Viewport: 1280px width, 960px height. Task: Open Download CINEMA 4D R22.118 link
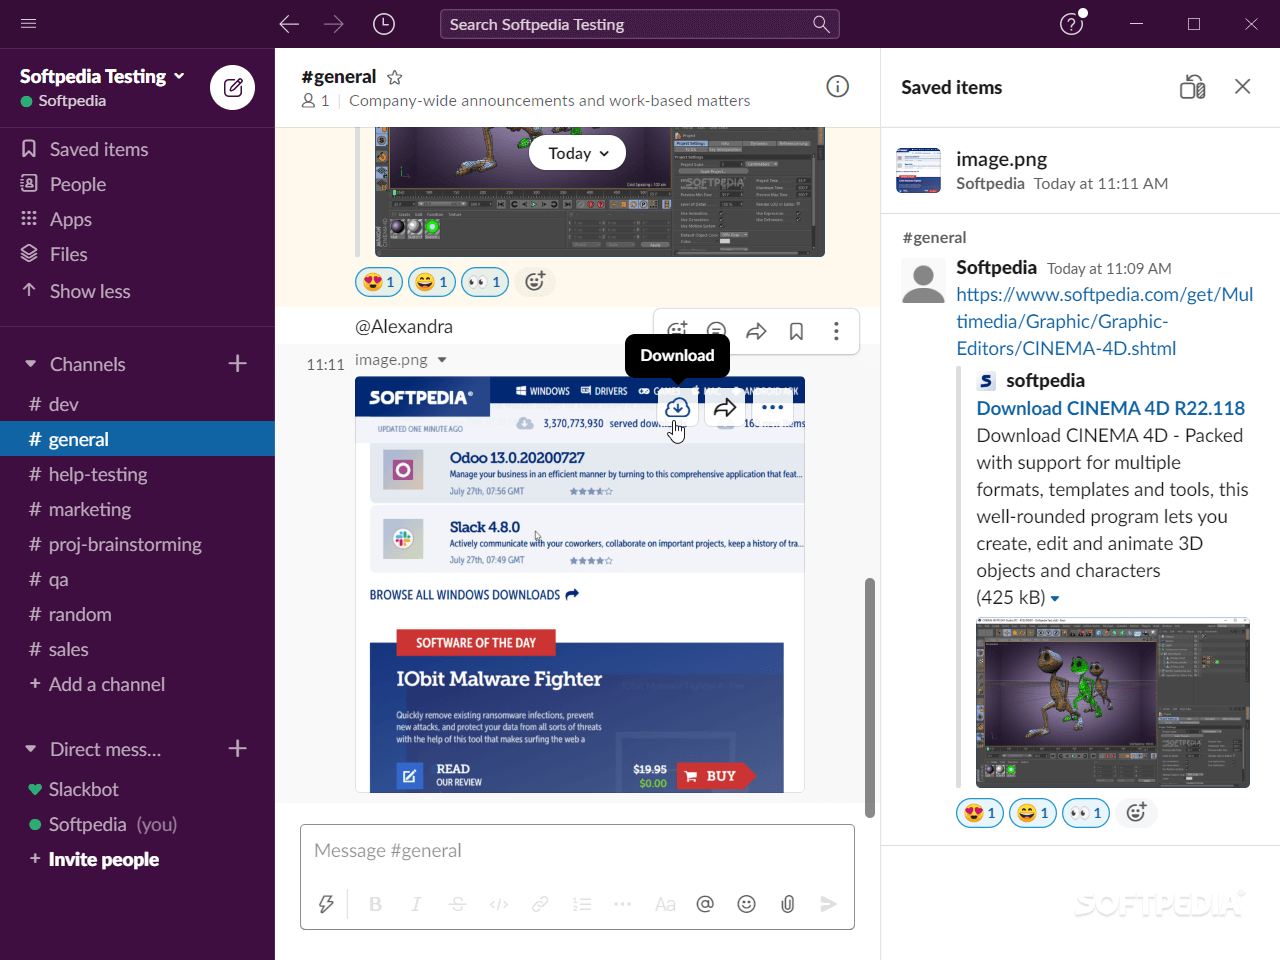pos(1111,408)
